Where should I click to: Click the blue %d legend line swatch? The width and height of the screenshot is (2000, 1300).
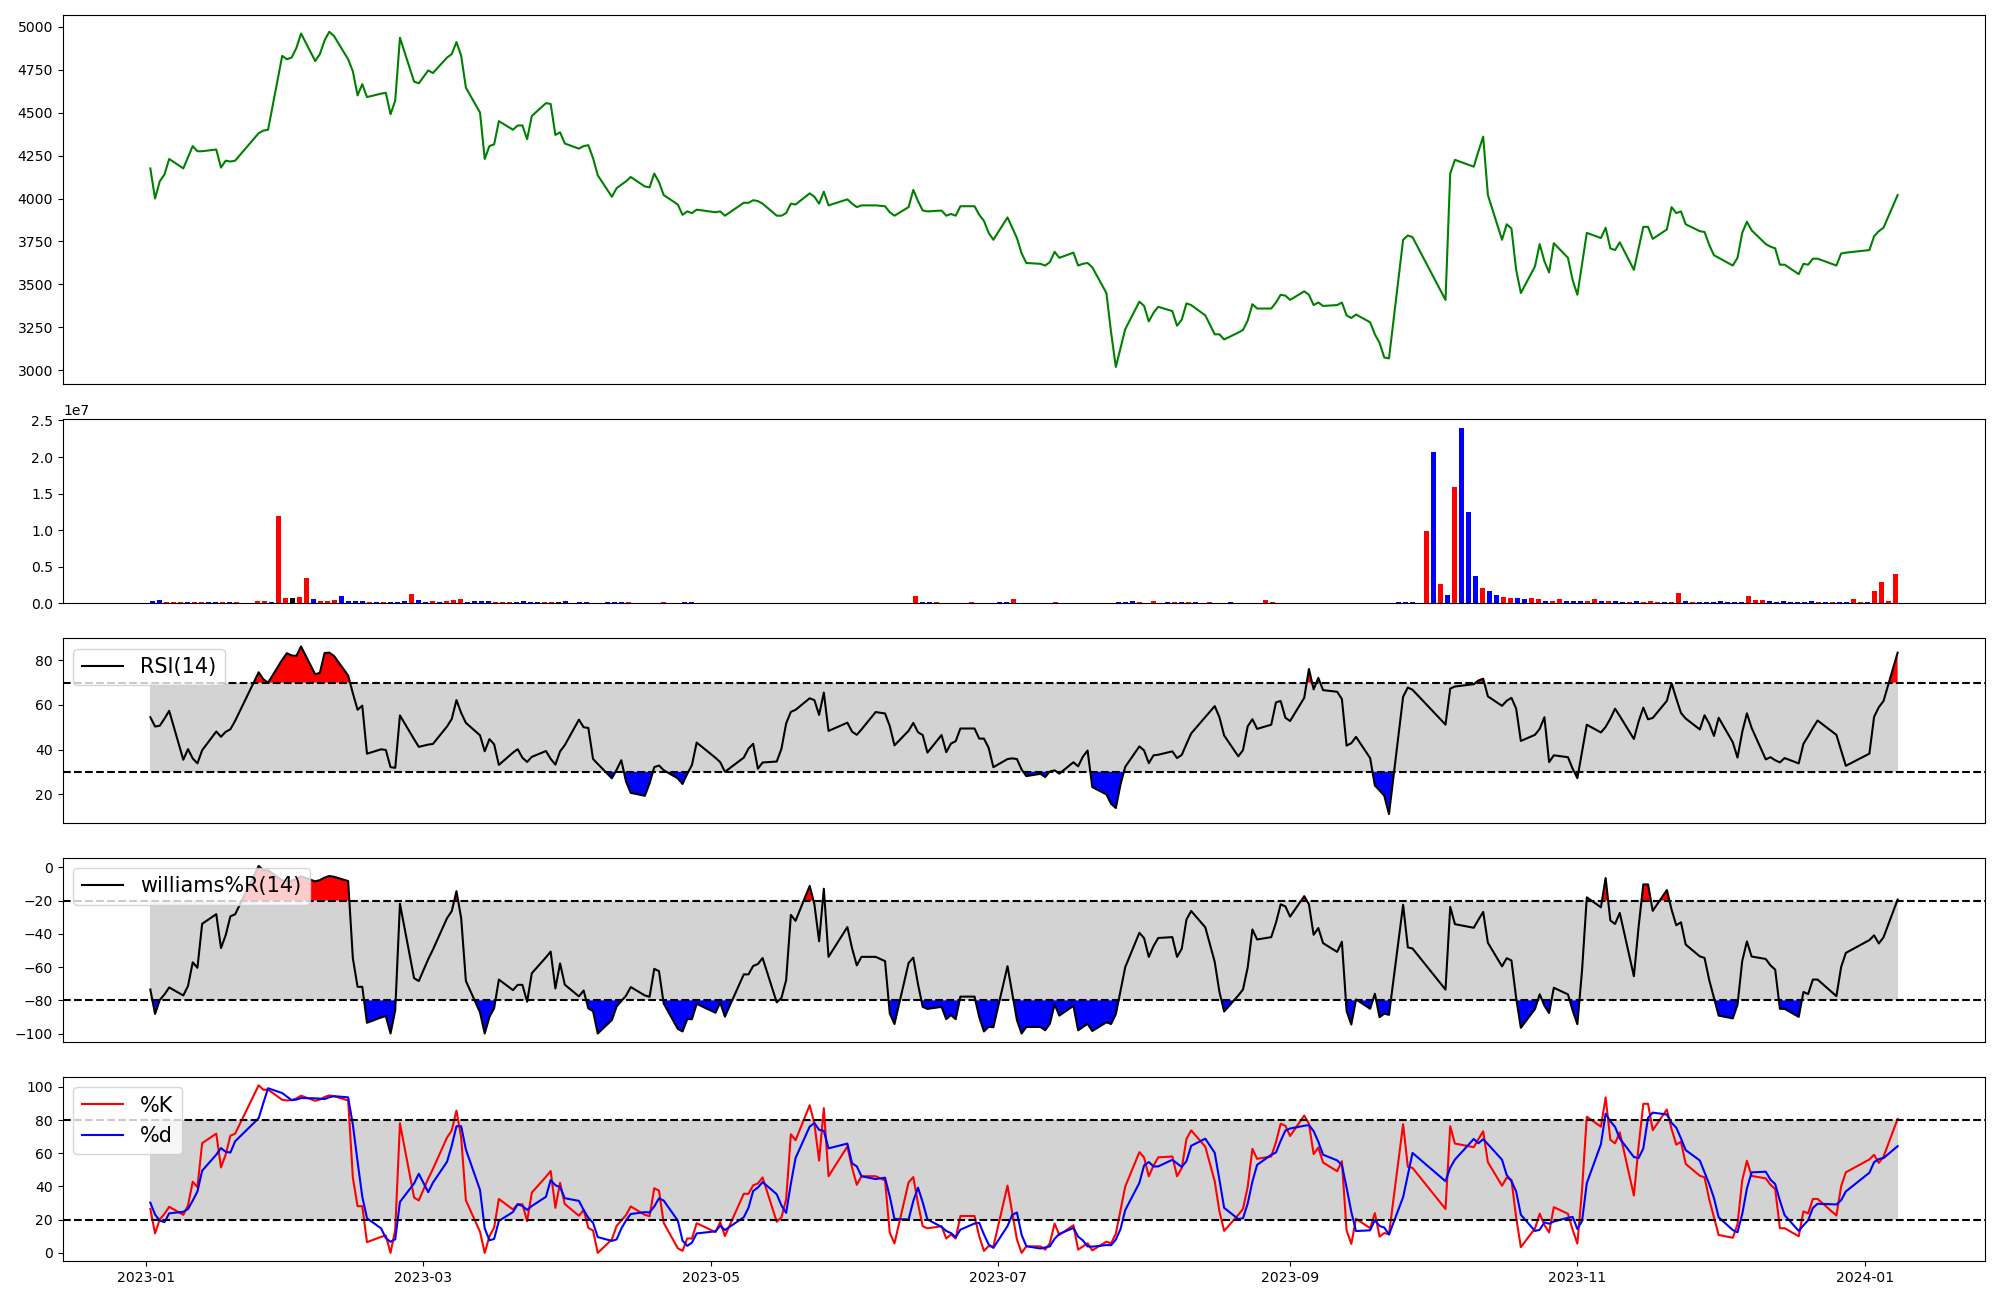[x=103, y=1135]
